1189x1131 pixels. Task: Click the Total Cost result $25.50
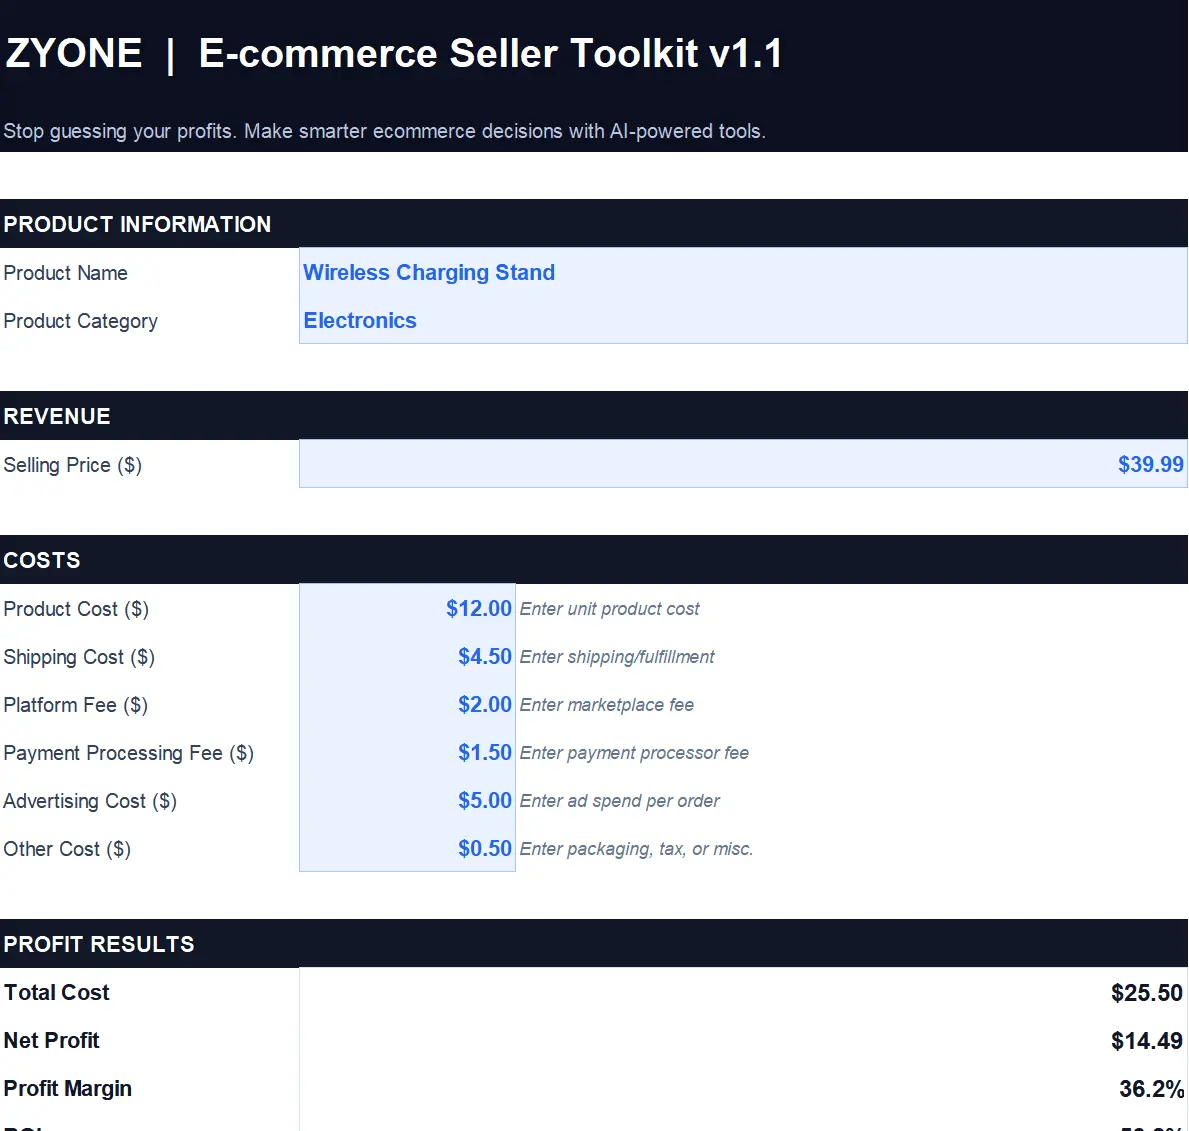pos(1147,992)
